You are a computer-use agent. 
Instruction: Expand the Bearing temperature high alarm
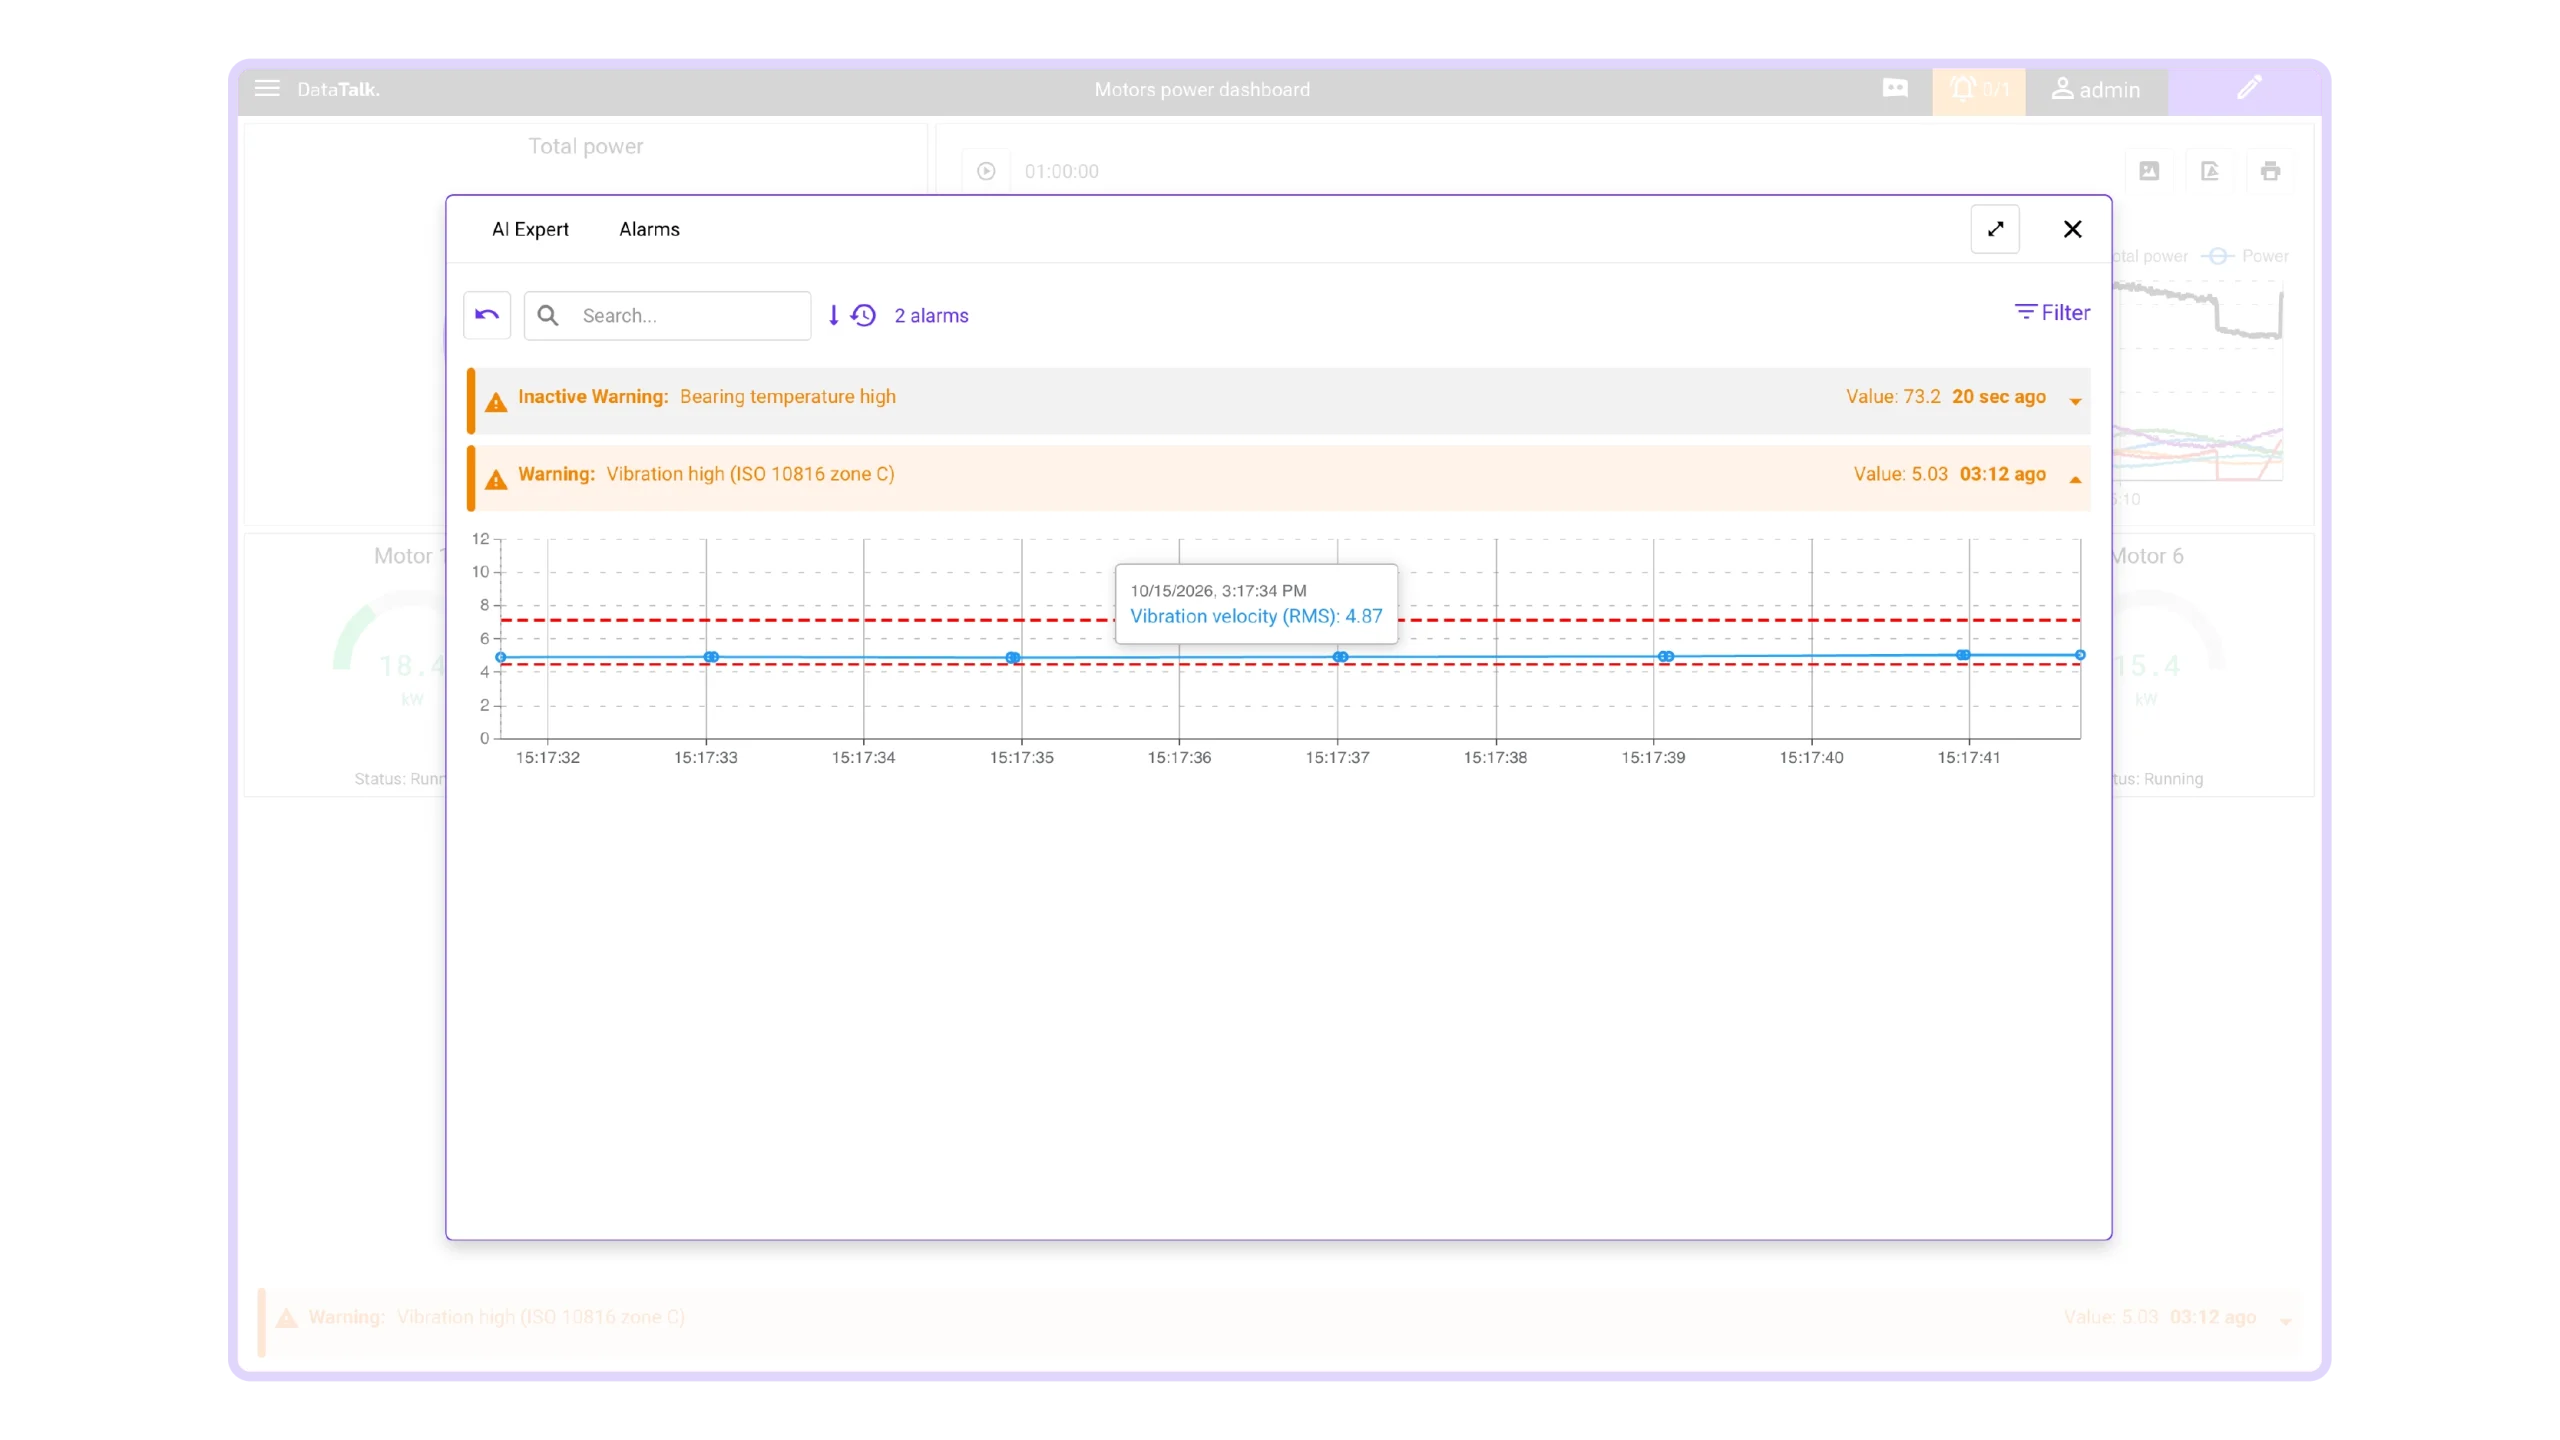2075,401
